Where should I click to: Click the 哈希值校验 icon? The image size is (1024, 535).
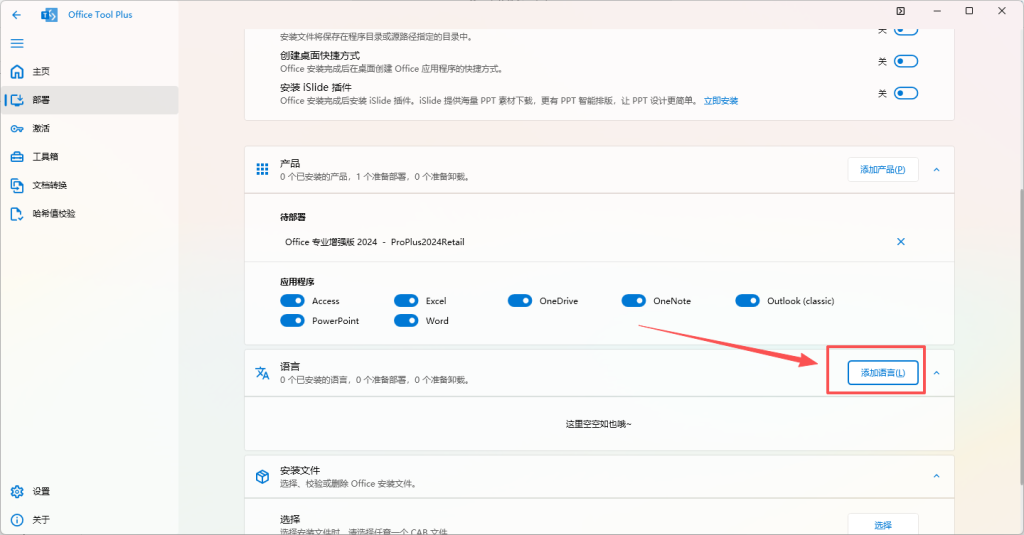17,214
